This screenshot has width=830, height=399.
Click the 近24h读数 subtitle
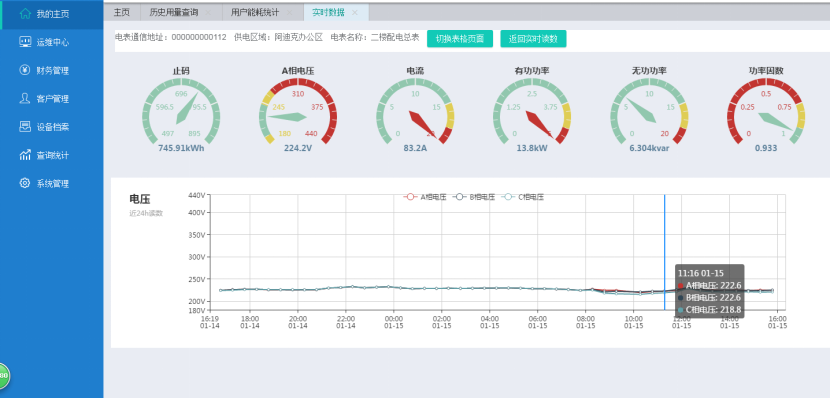tap(146, 213)
